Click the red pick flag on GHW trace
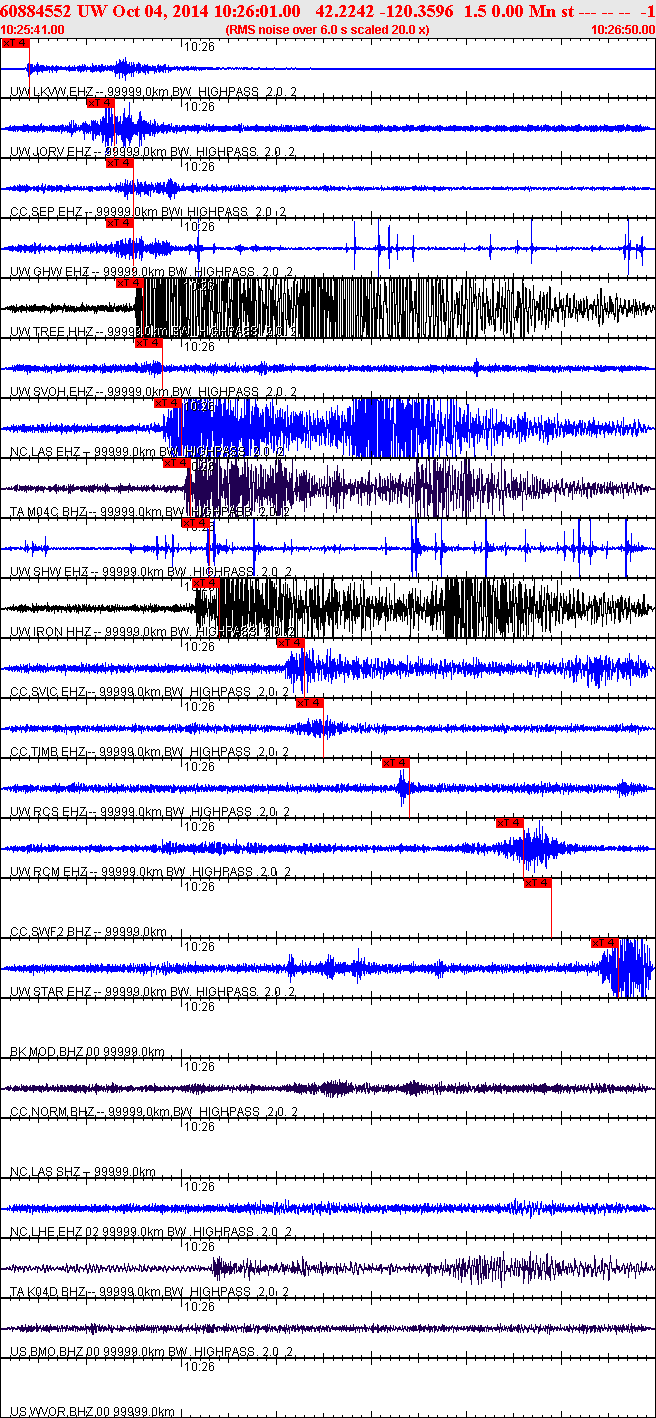Viewport: 656px width, 1418px height. (119, 223)
